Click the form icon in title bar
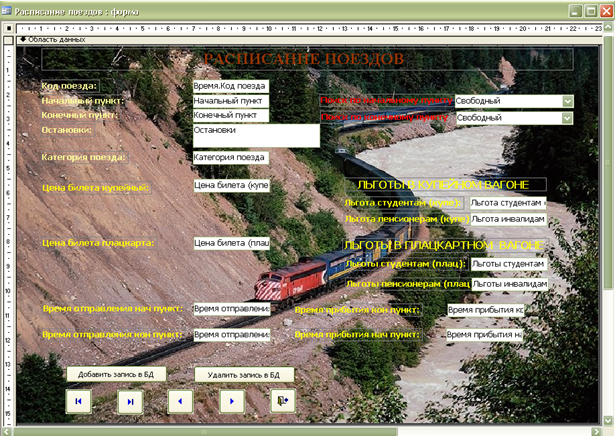The image size is (615, 436). coord(8,9)
